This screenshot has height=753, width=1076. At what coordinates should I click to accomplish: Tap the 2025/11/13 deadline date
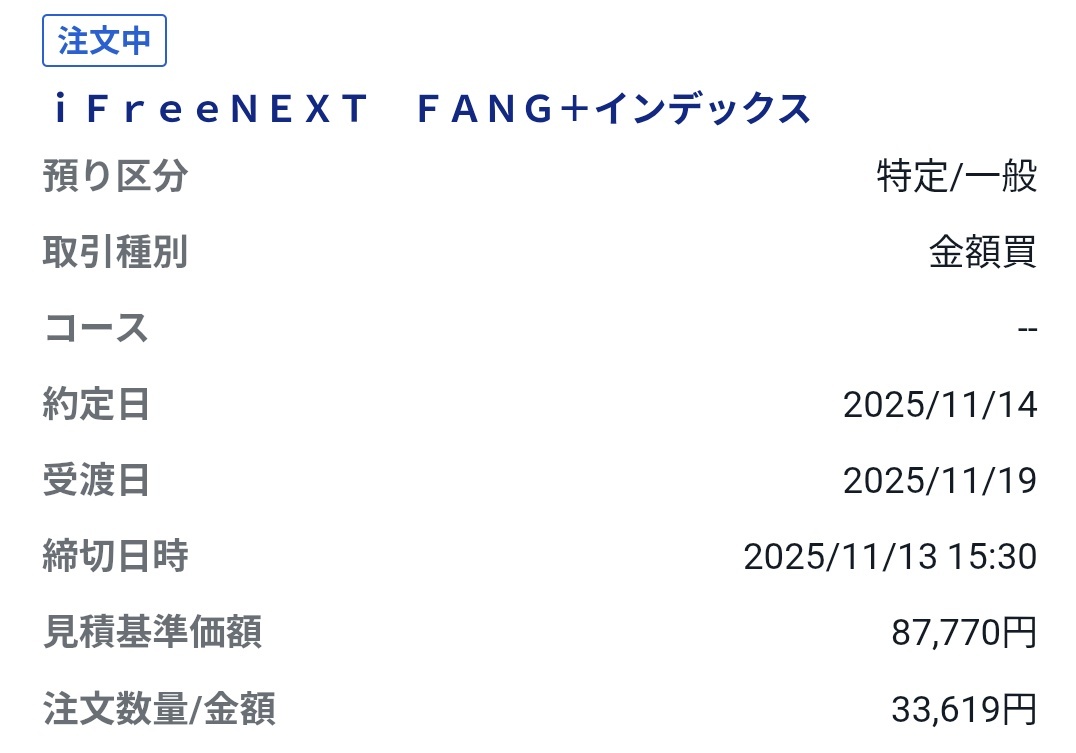pyautogui.click(x=840, y=556)
